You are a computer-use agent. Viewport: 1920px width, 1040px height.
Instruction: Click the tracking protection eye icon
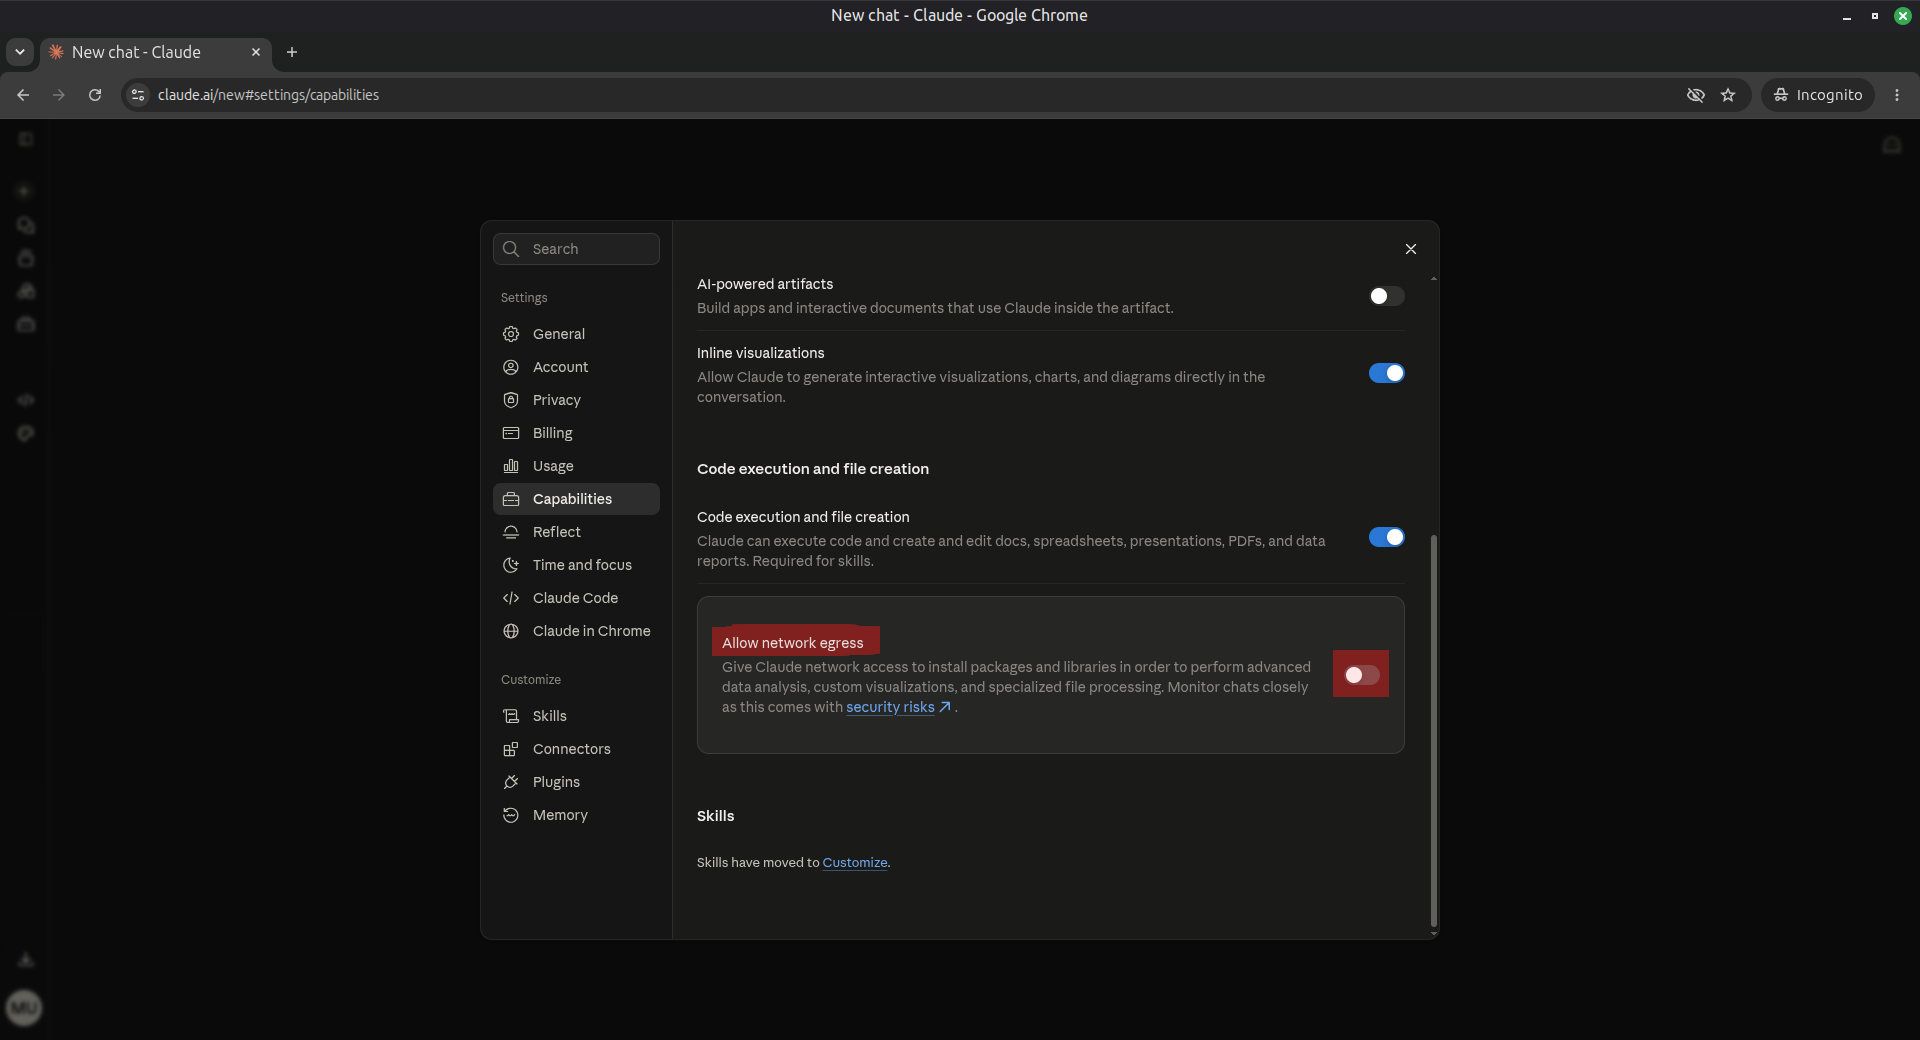tap(1696, 95)
